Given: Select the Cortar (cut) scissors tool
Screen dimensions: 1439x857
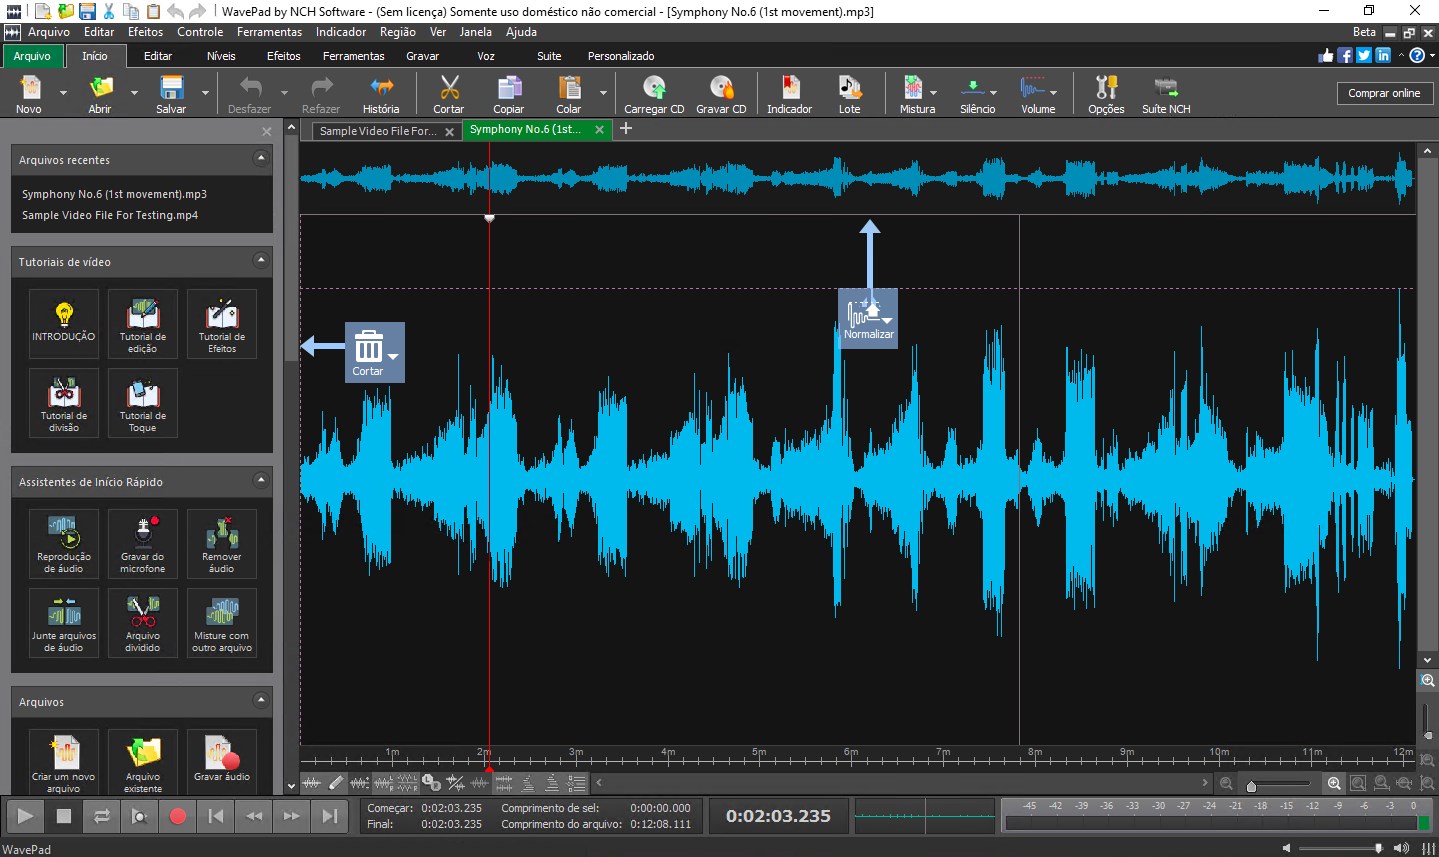Looking at the screenshot, I should pos(448,93).
